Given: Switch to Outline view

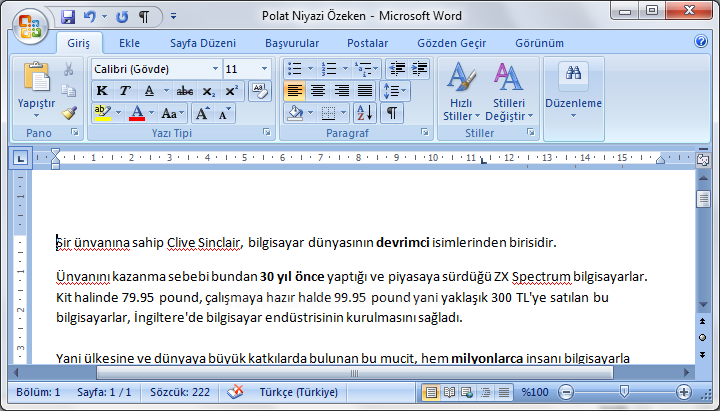Looking at the screenshot, I should click(x=485, y=393).
